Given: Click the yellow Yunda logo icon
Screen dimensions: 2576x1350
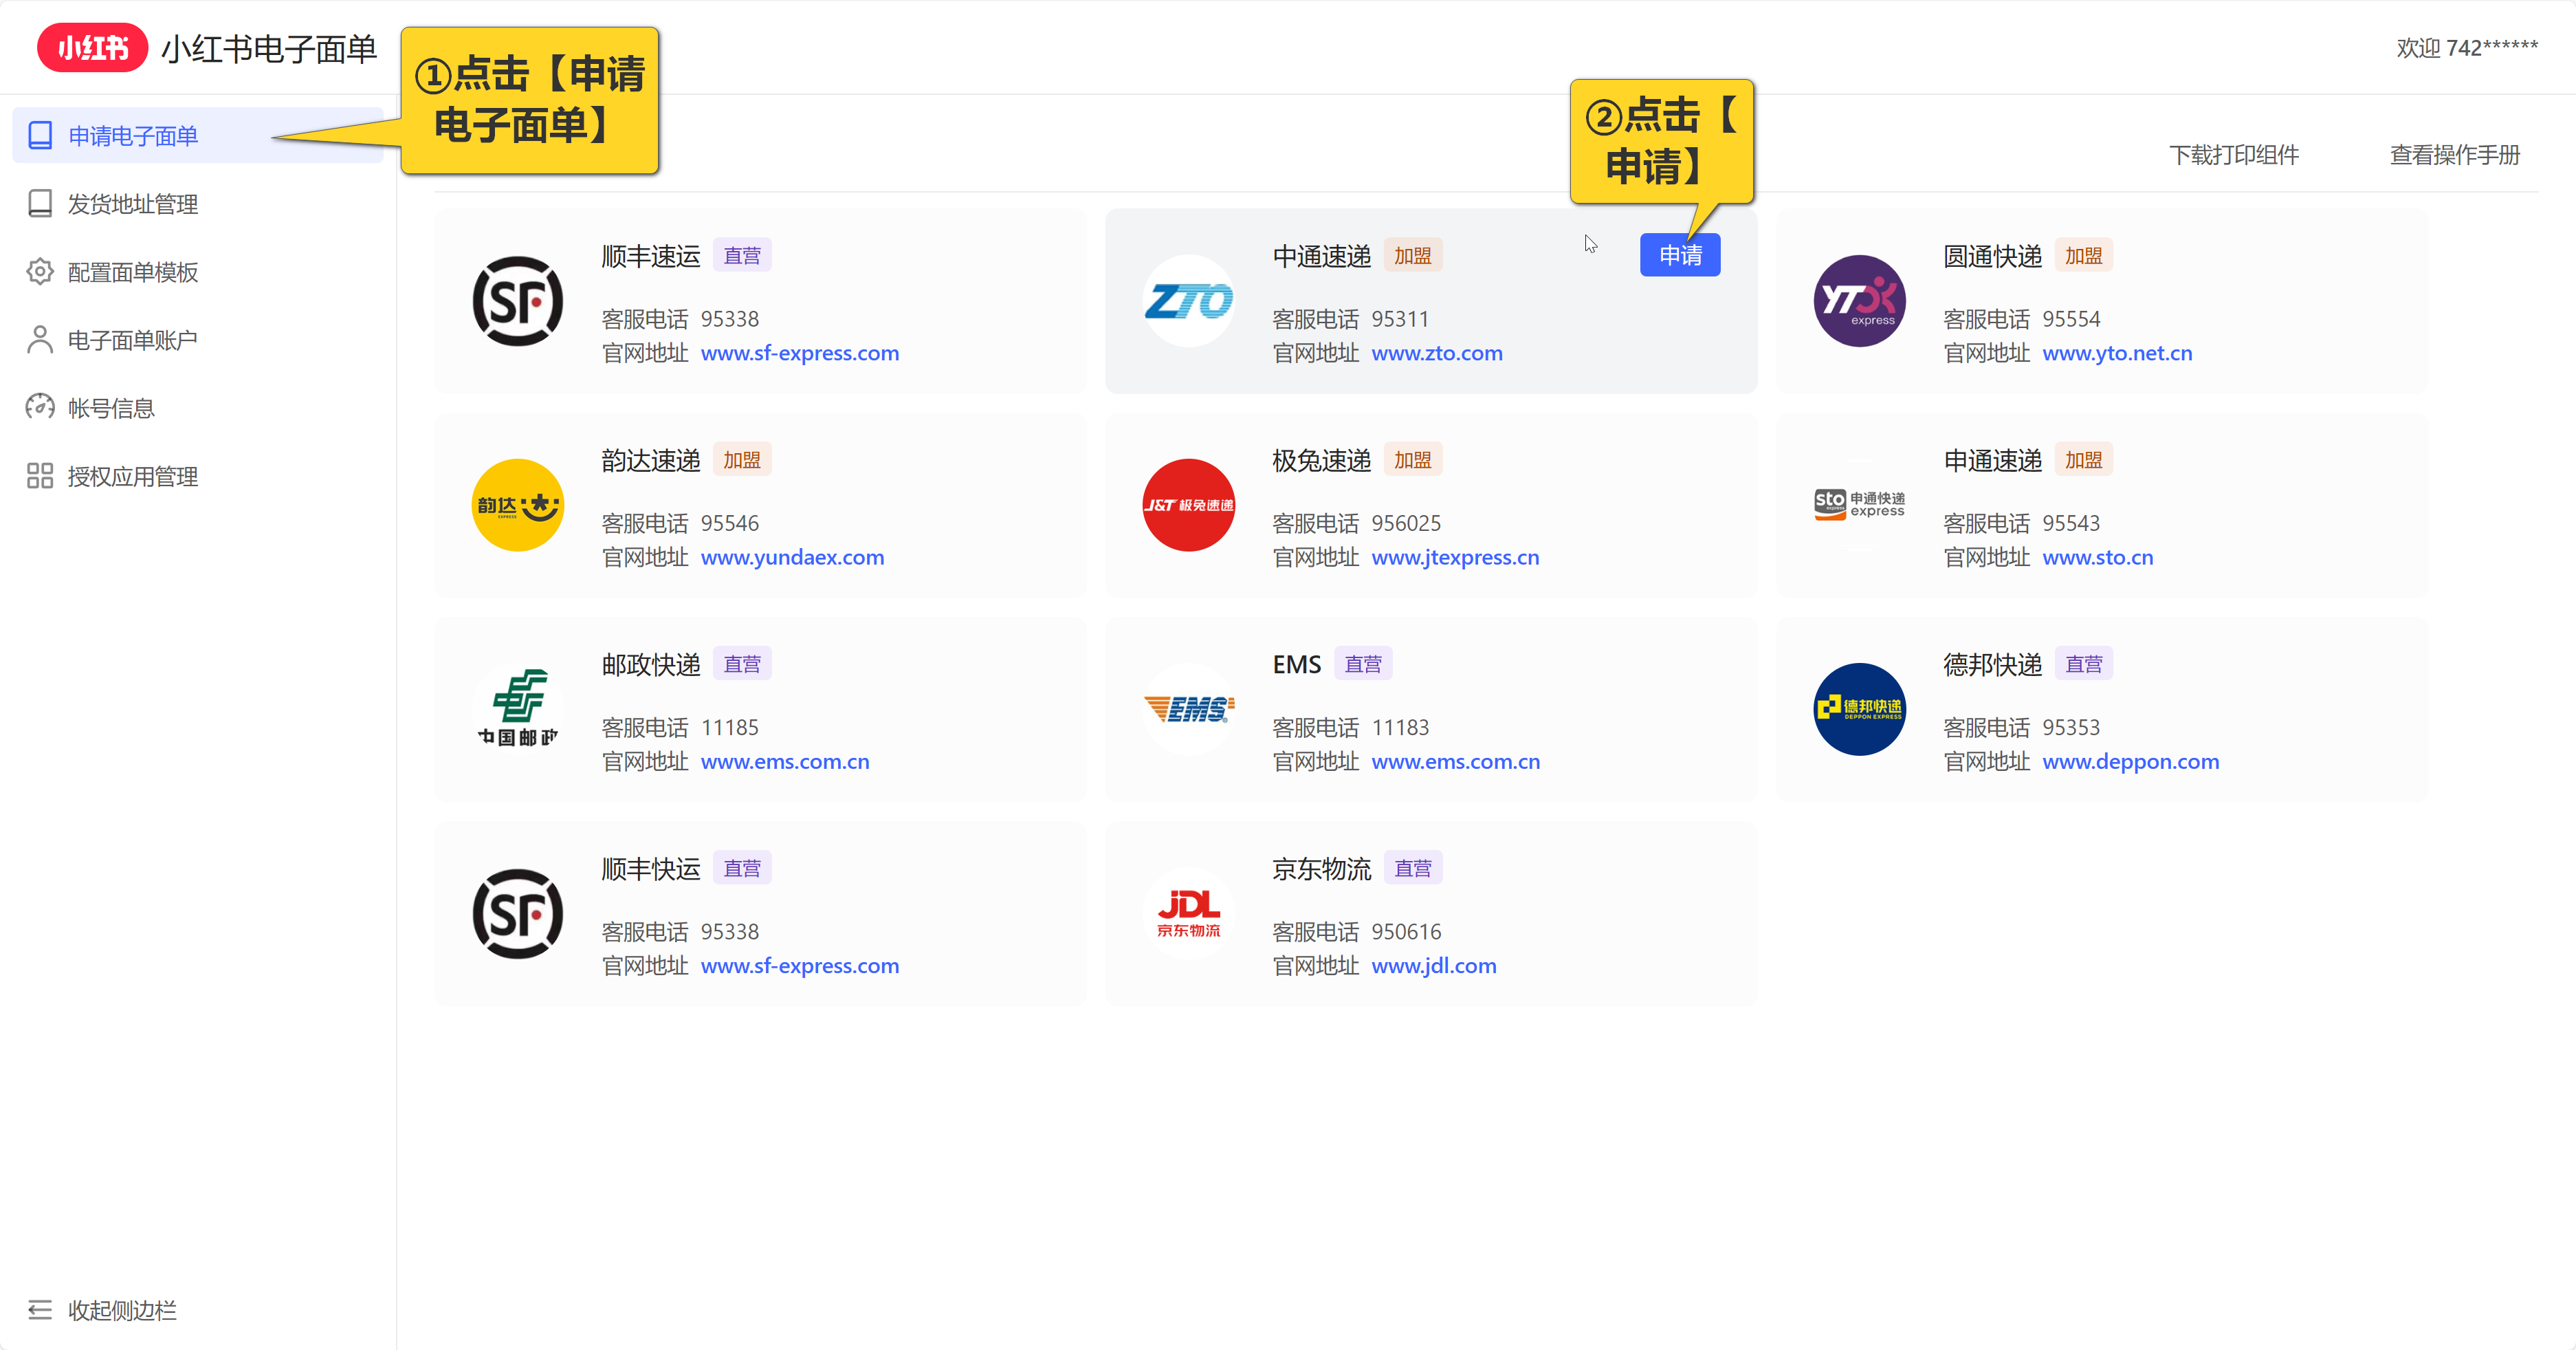Looking at the screenshot, I should pos(517,505).
